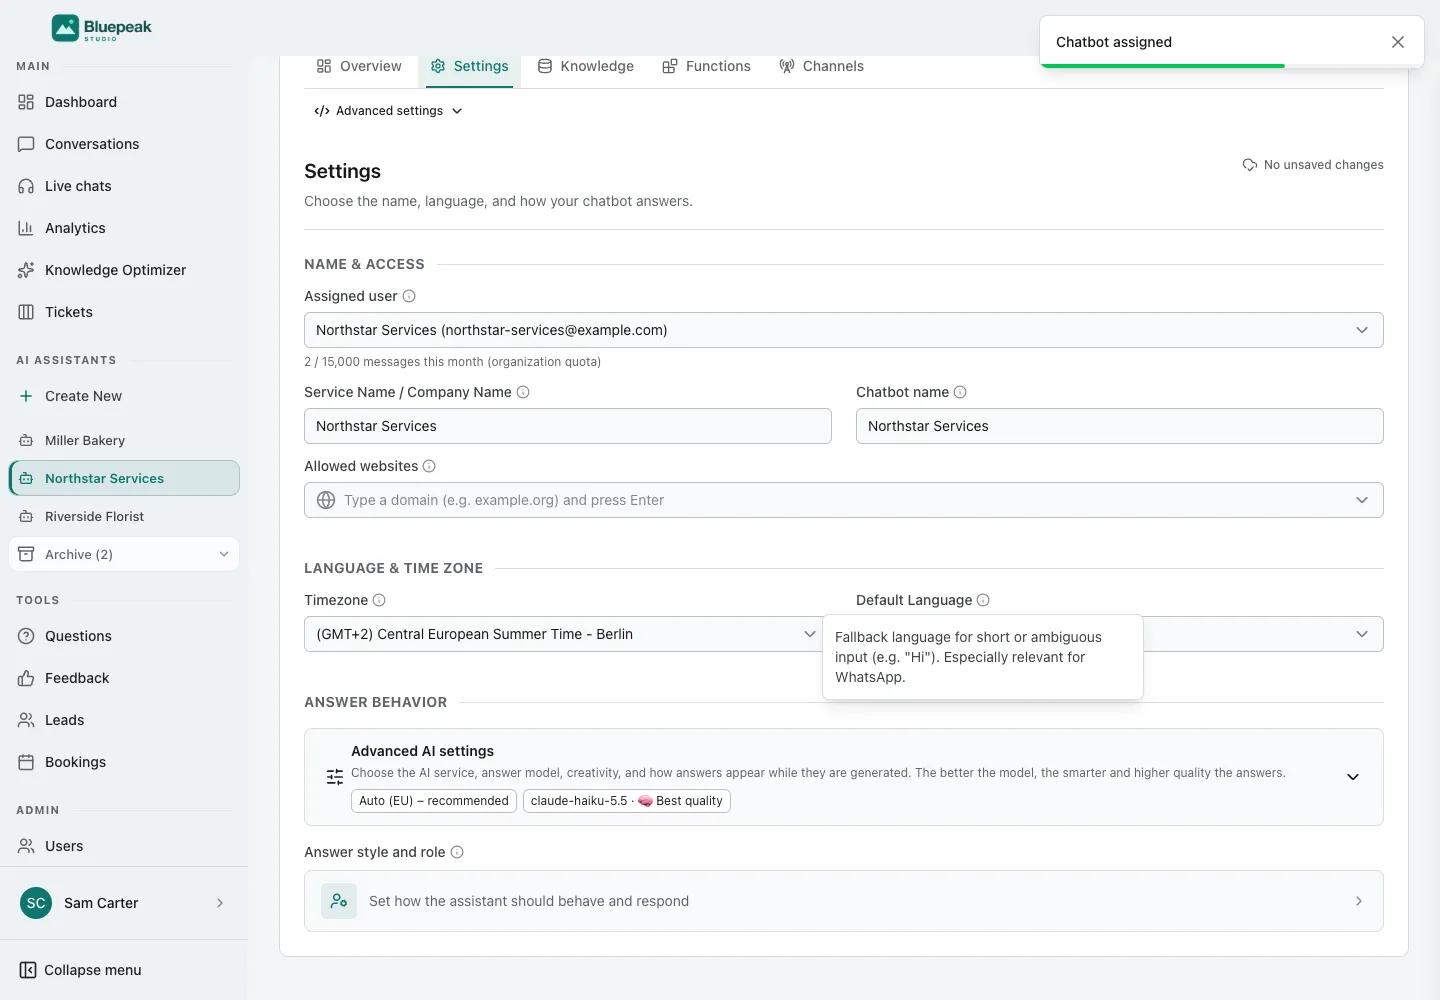Viewport: 1440px width, 1000px height.
Task: Click the info icon next to Assigned user
Action: [409, 296]
